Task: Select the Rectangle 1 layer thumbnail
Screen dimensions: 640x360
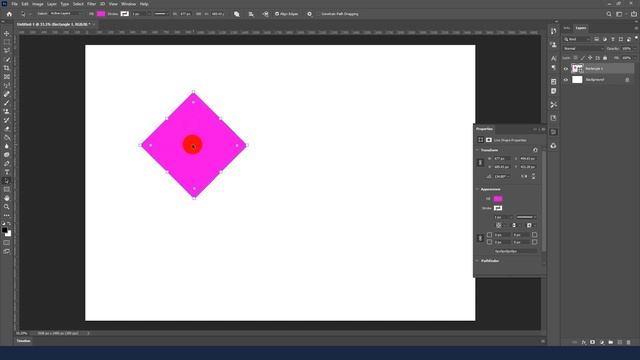Action: pos(577,69)
